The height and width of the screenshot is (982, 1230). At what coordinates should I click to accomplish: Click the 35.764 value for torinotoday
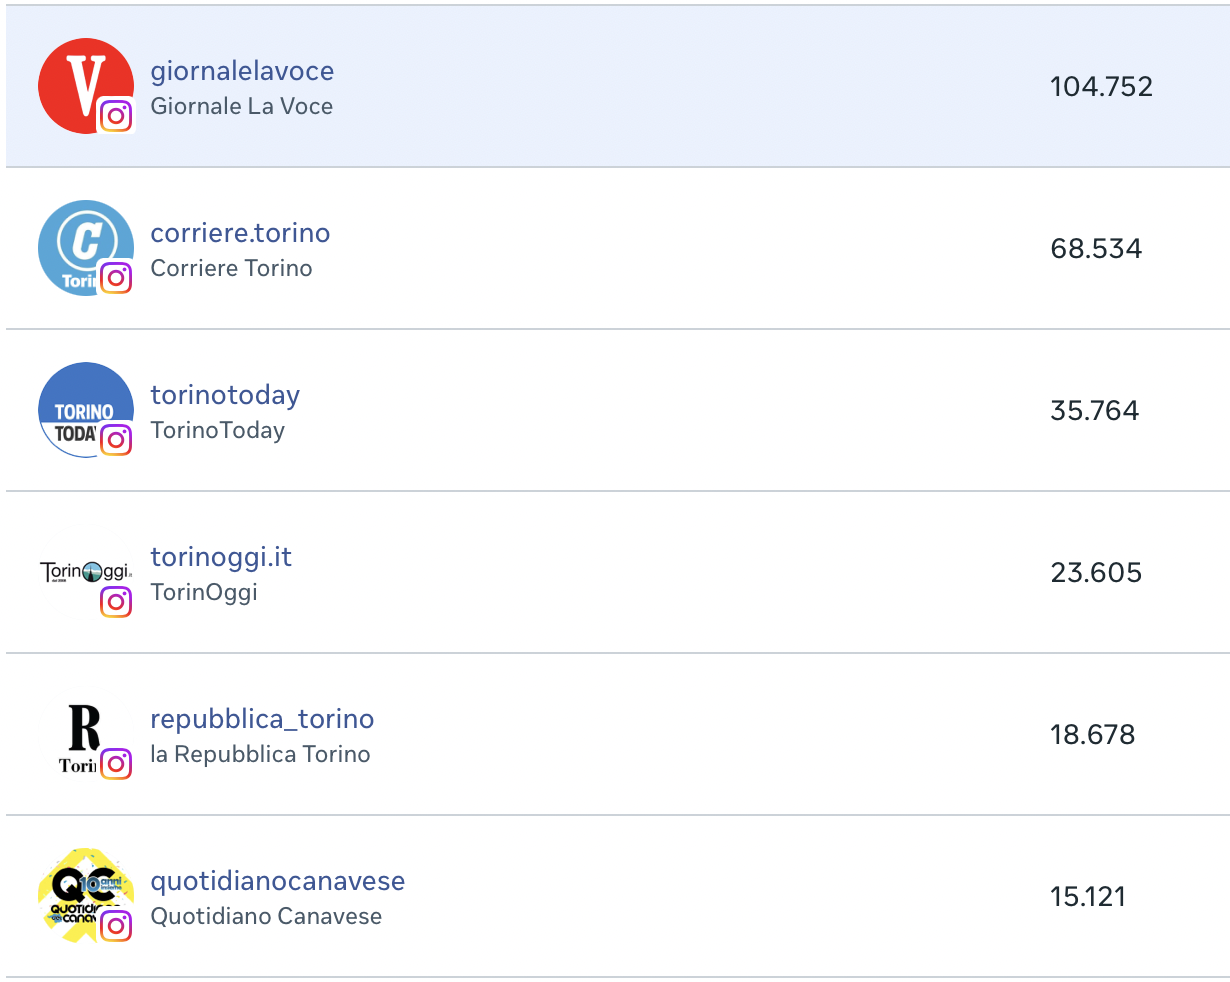pos(1095,411)
